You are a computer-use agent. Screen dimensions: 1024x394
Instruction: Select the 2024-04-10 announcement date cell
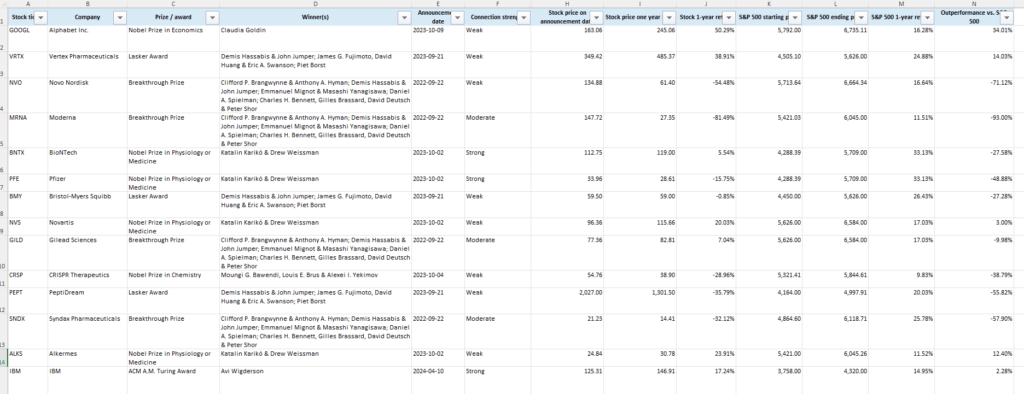tap(438, 380)
